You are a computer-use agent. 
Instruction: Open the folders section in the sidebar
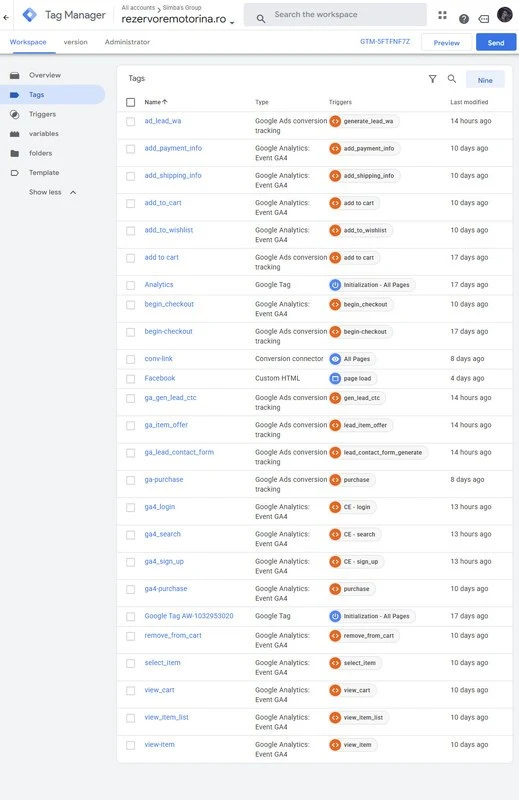click(x=40, y=153)
